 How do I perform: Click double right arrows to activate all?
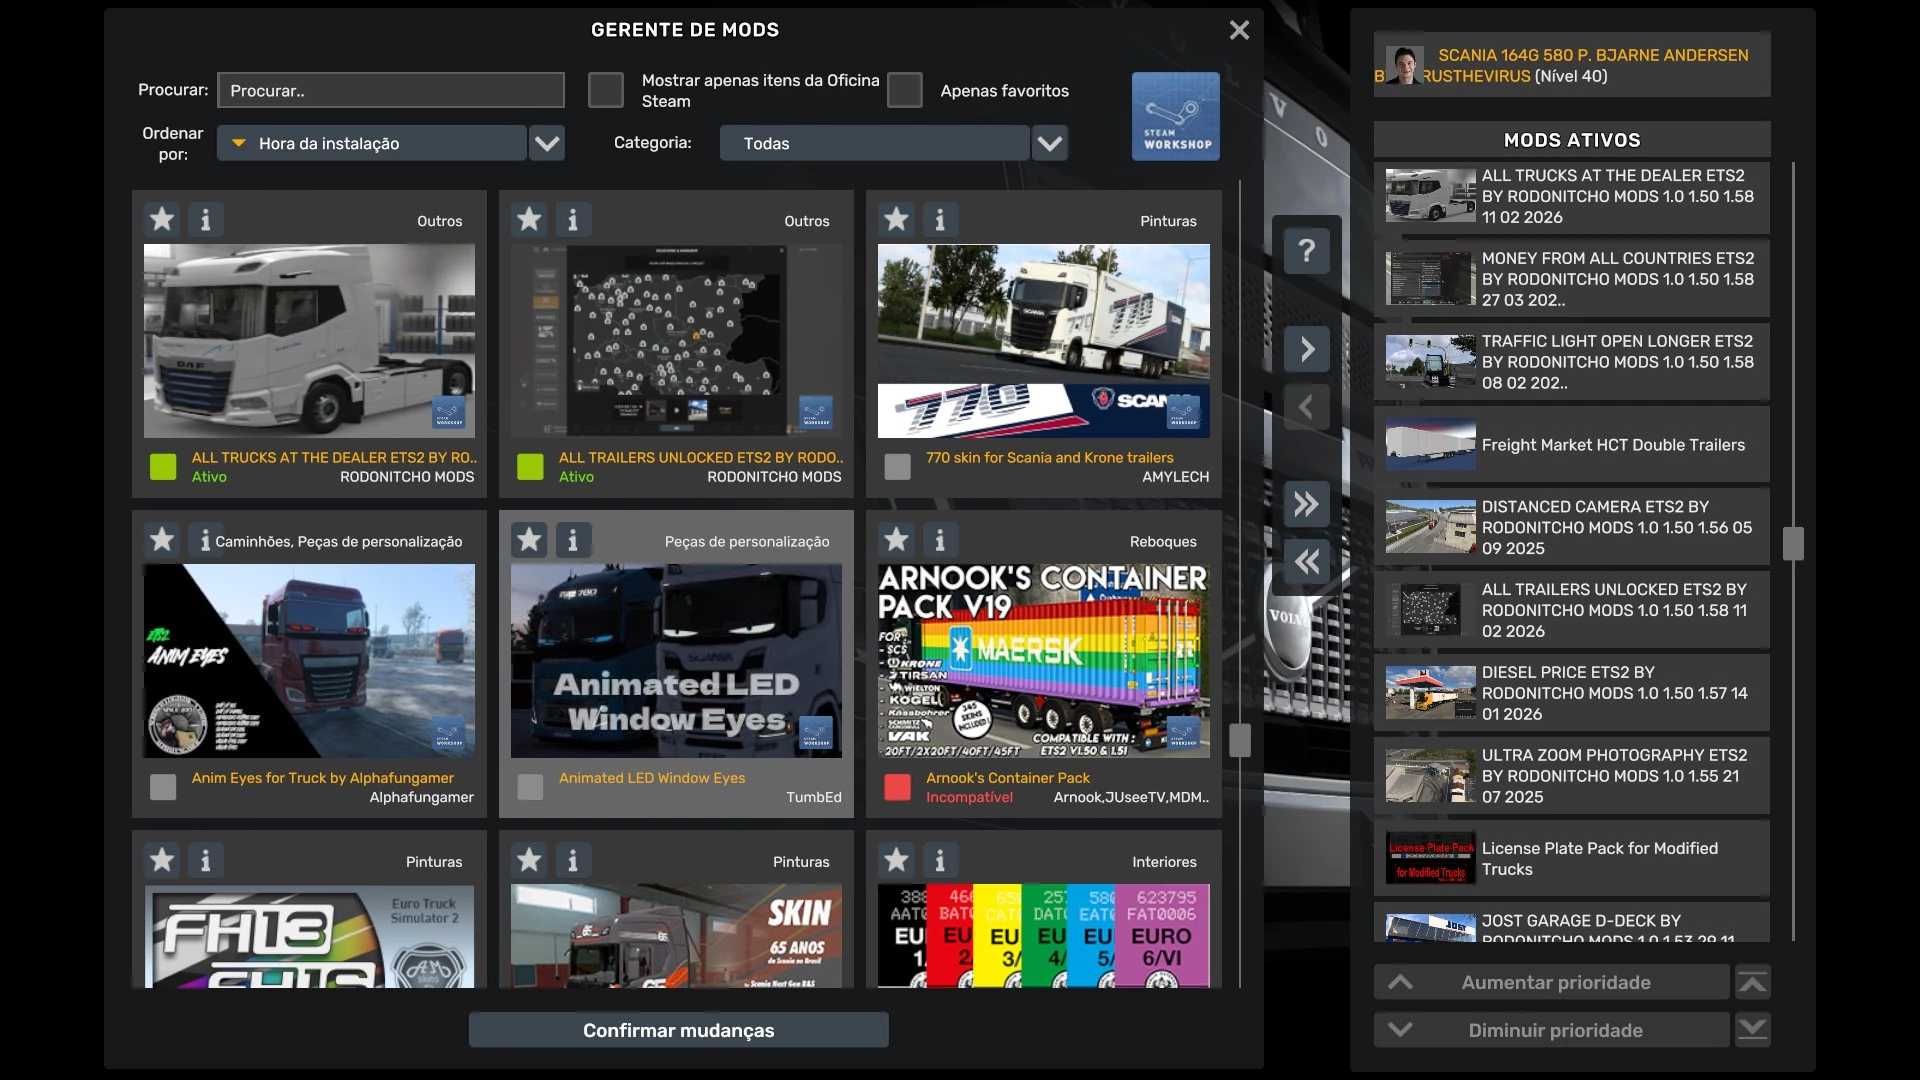point(1306,504)
